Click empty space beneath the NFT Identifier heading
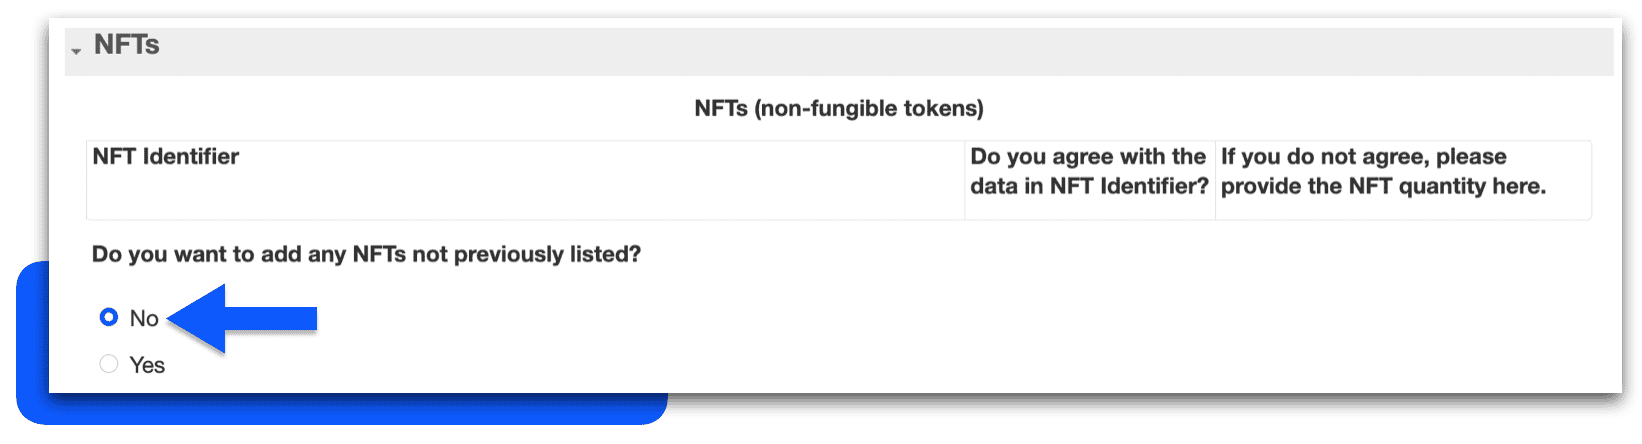 (x=525, y=195)
